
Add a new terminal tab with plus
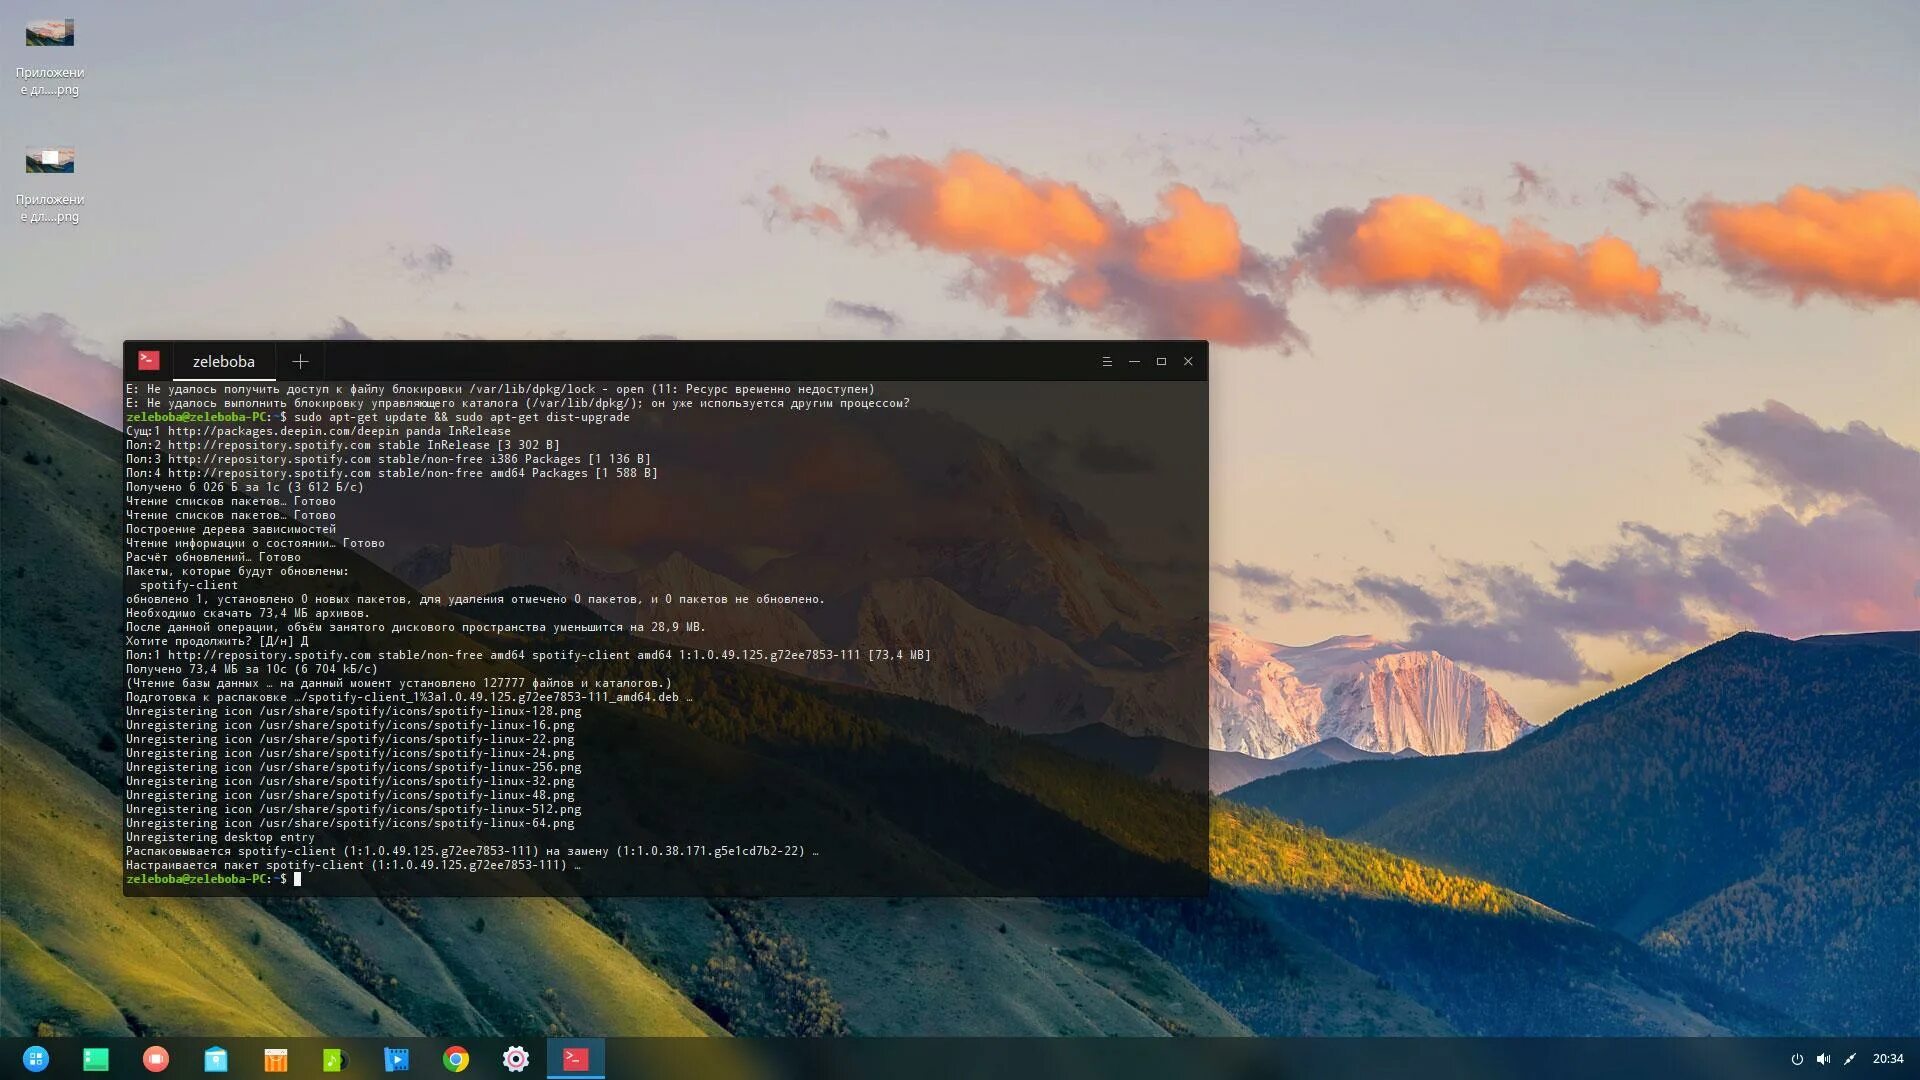click(x=300, y=362)
